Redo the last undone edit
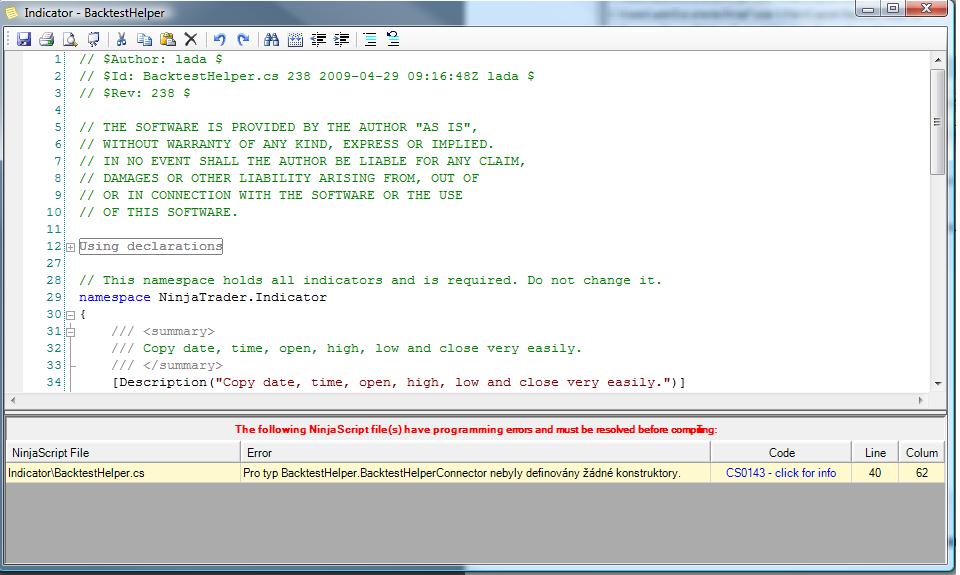This screenshot has width=960, height=575. pos(243,39)
